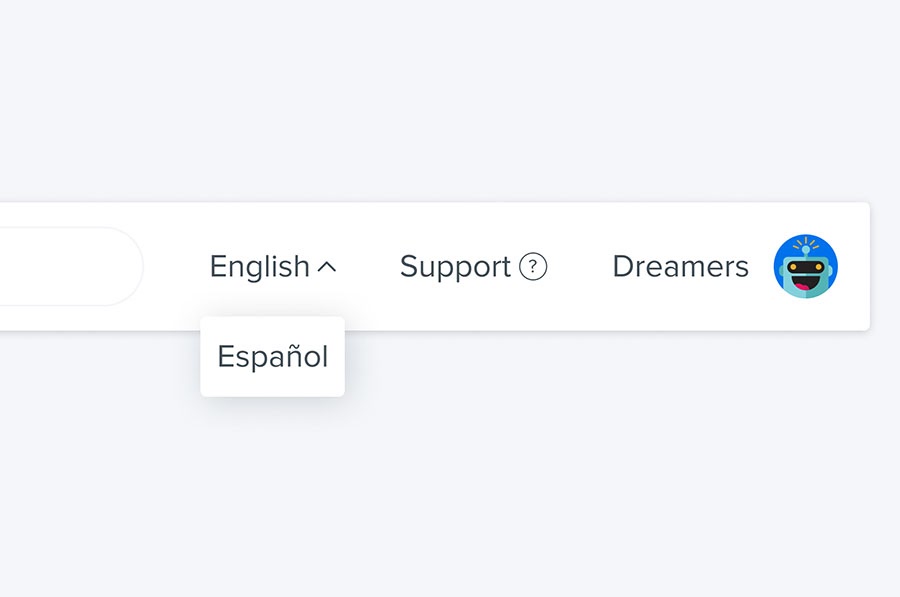900x597 pixels.
Task: Click the round avatar next to Dreamers
Action: pyautogui.click(x=805, y=266)
